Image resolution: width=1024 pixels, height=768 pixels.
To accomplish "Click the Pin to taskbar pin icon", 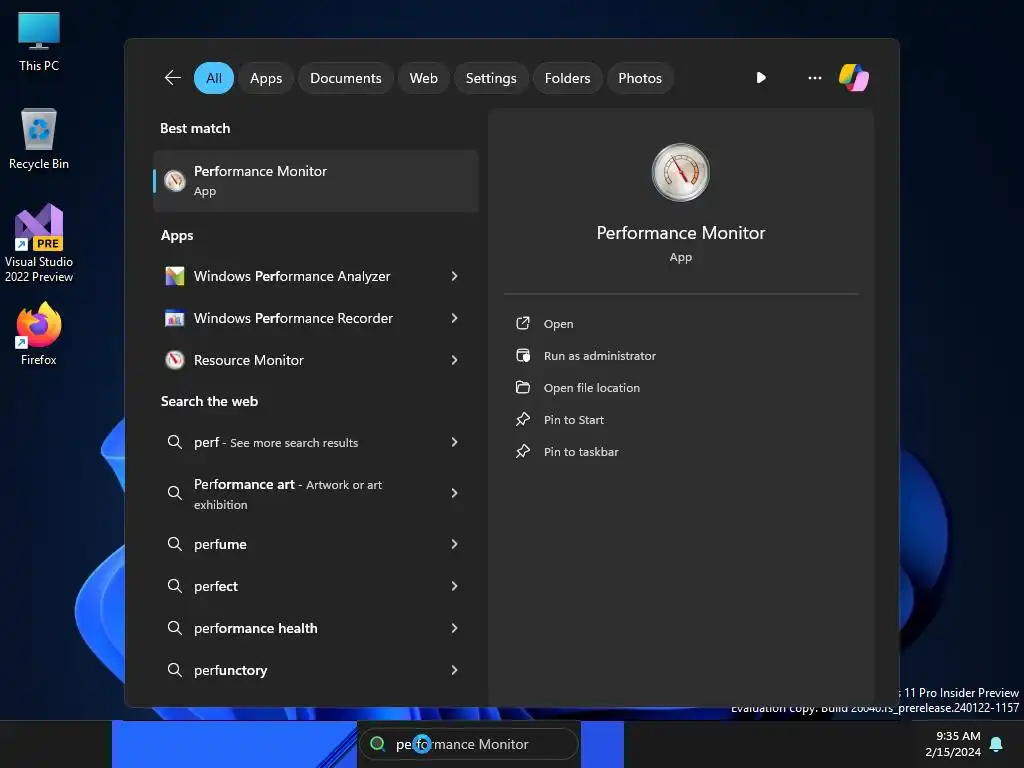I will coord(522,451).
